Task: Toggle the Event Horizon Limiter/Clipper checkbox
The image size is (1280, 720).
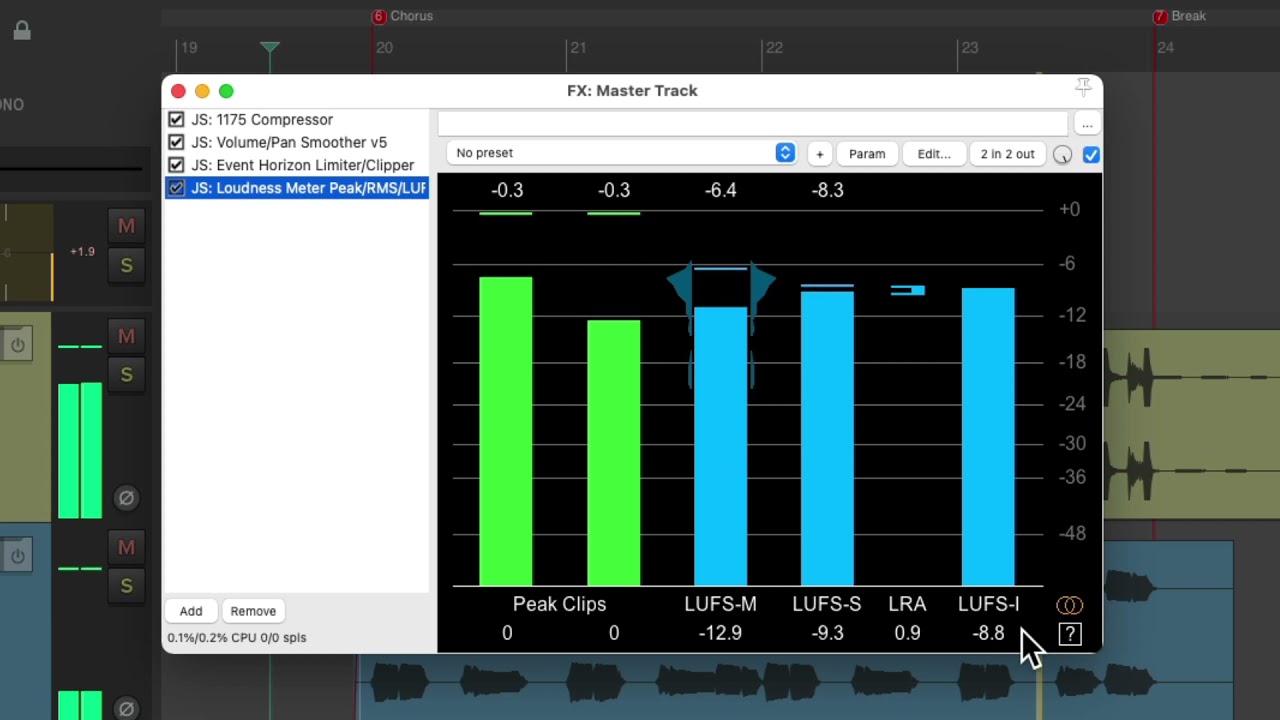Action: (x=176, y=165)
